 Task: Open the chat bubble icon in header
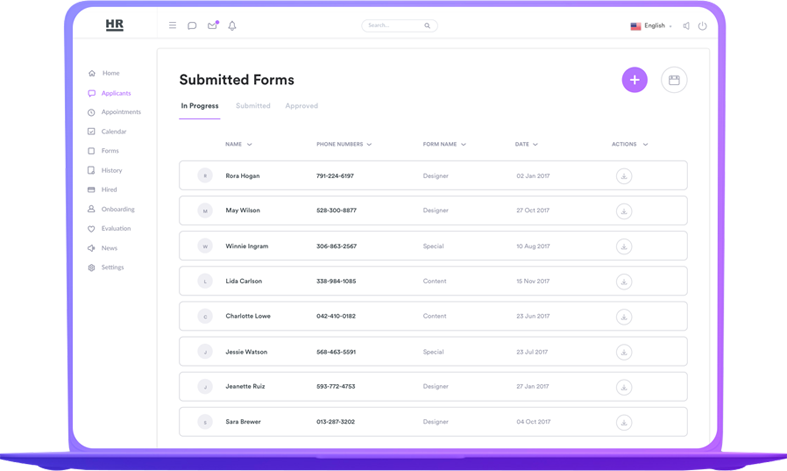[x=192, y=26]
